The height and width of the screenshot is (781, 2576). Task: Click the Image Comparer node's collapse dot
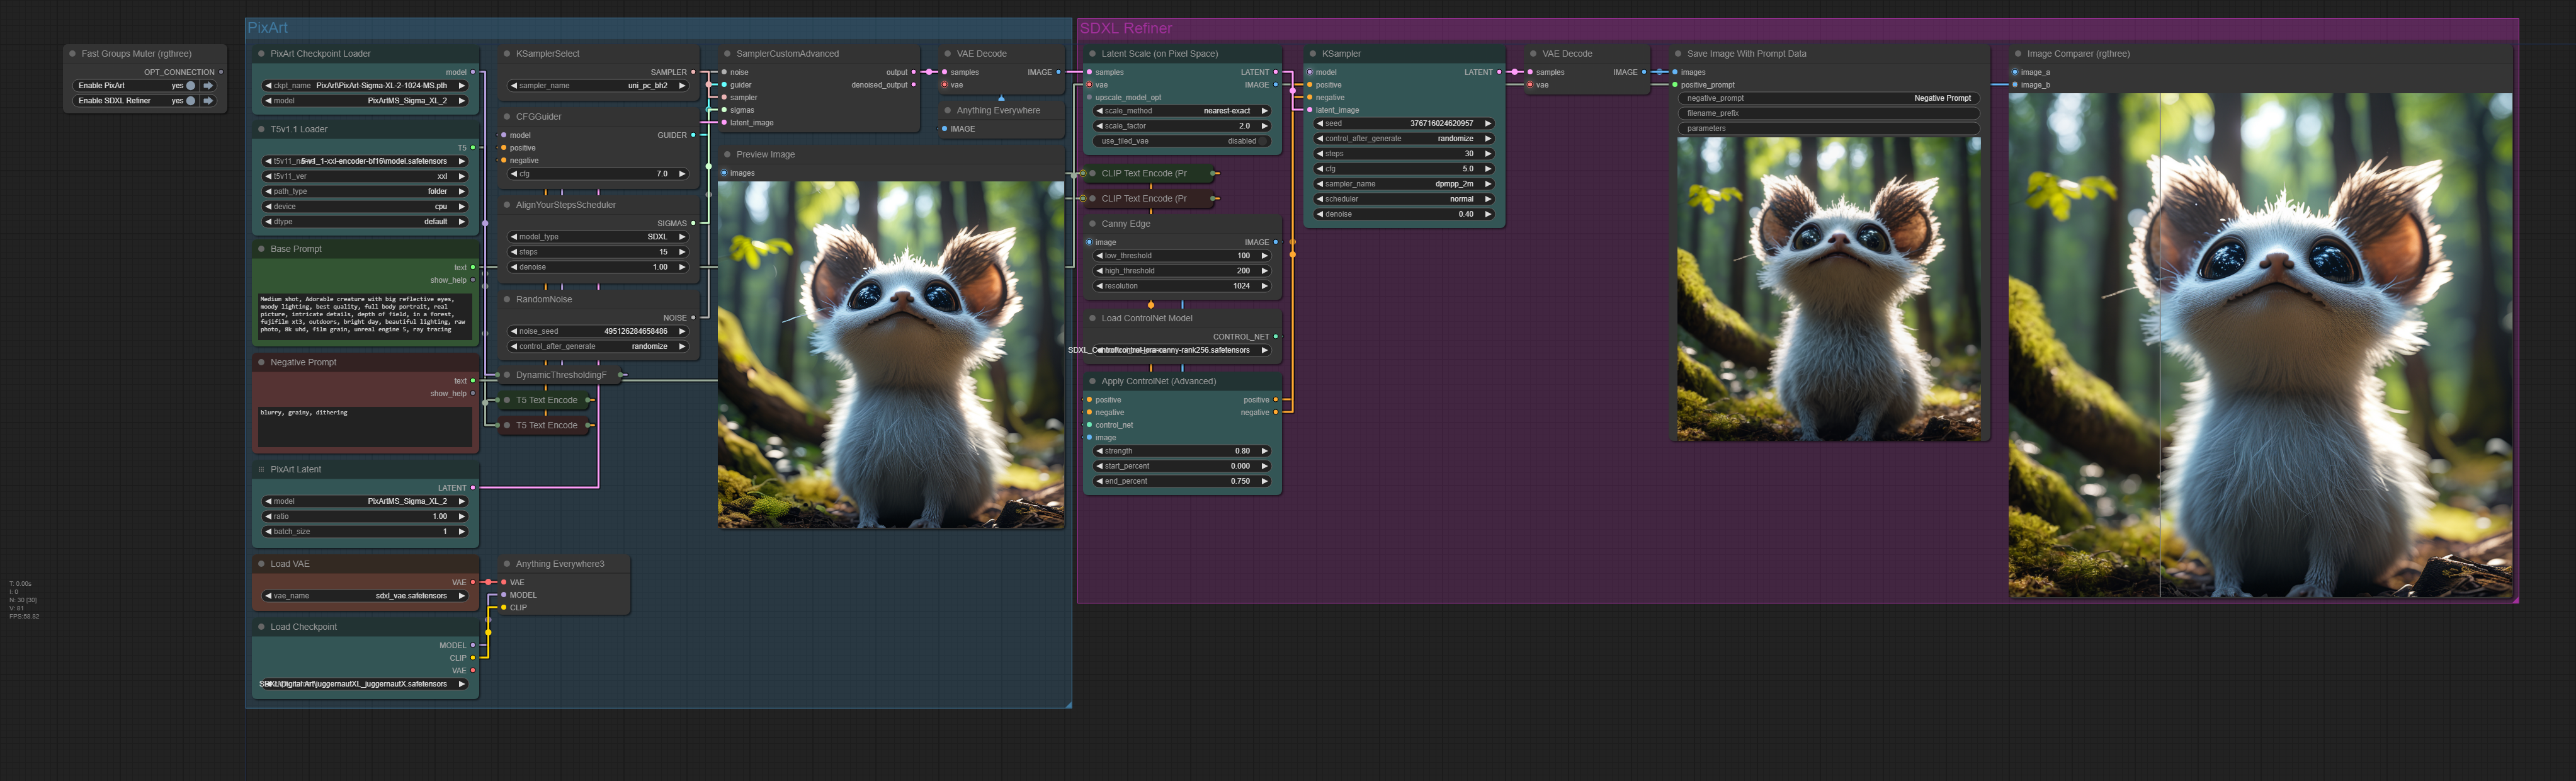(x=2018, y=54)
